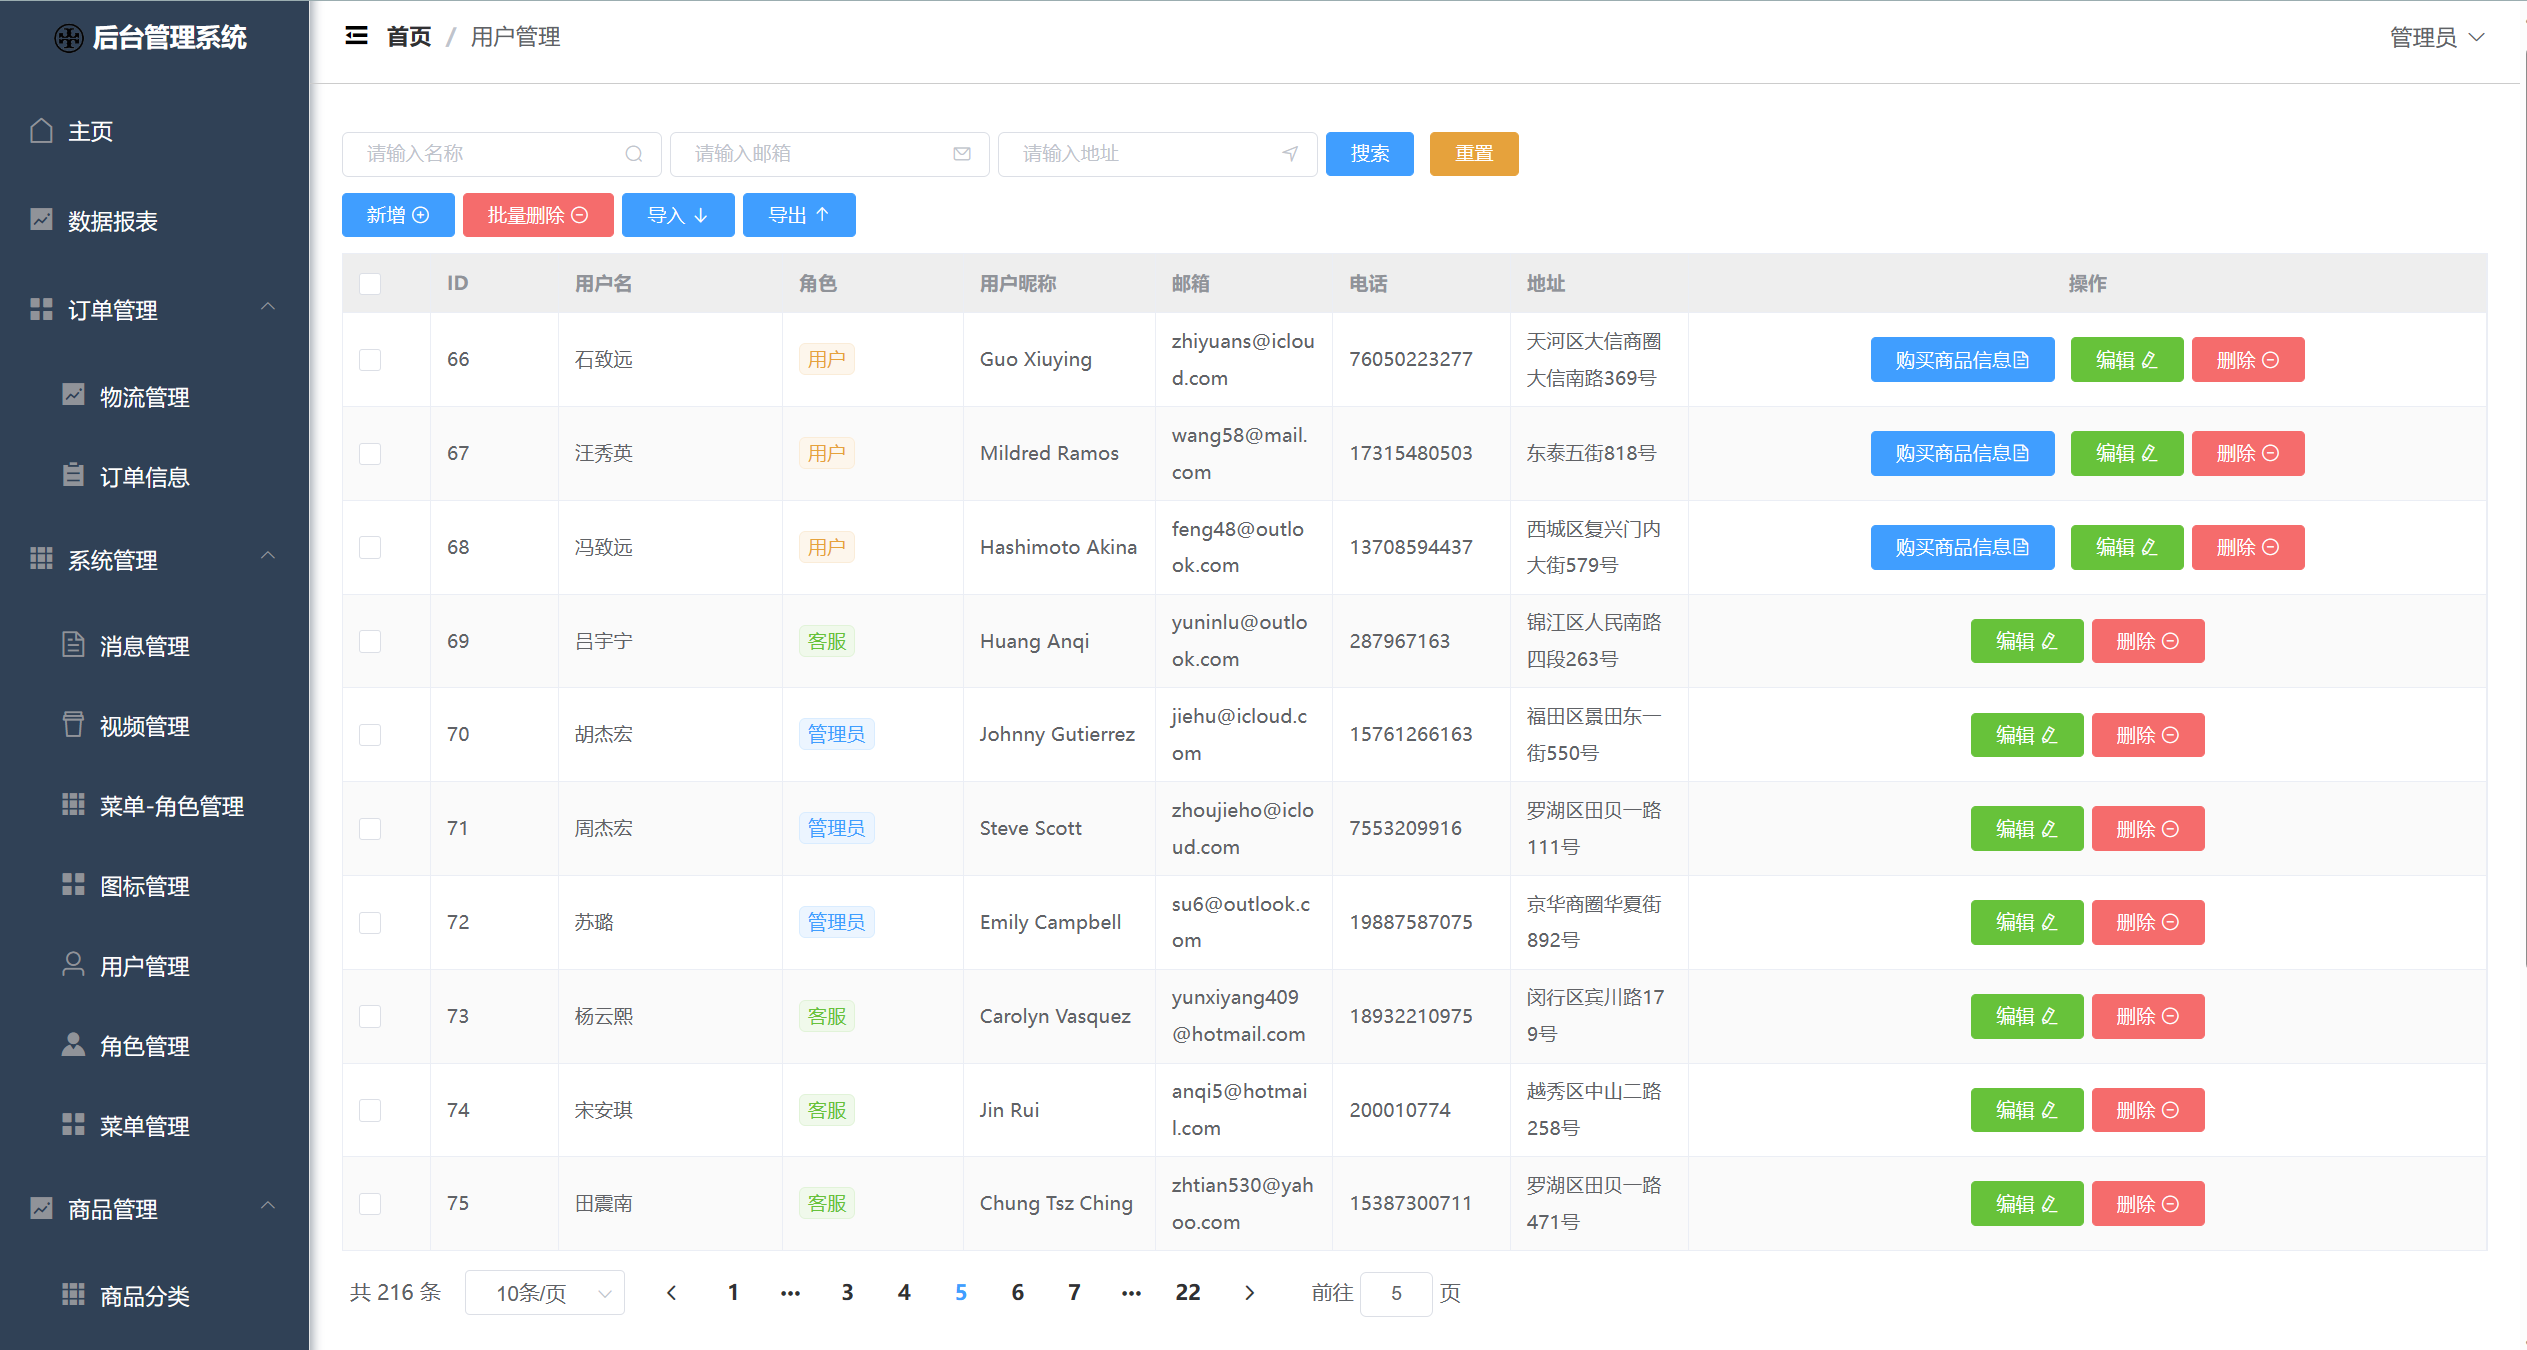Toggle the sidebar collapse hamburger icon

click(356, 36)
